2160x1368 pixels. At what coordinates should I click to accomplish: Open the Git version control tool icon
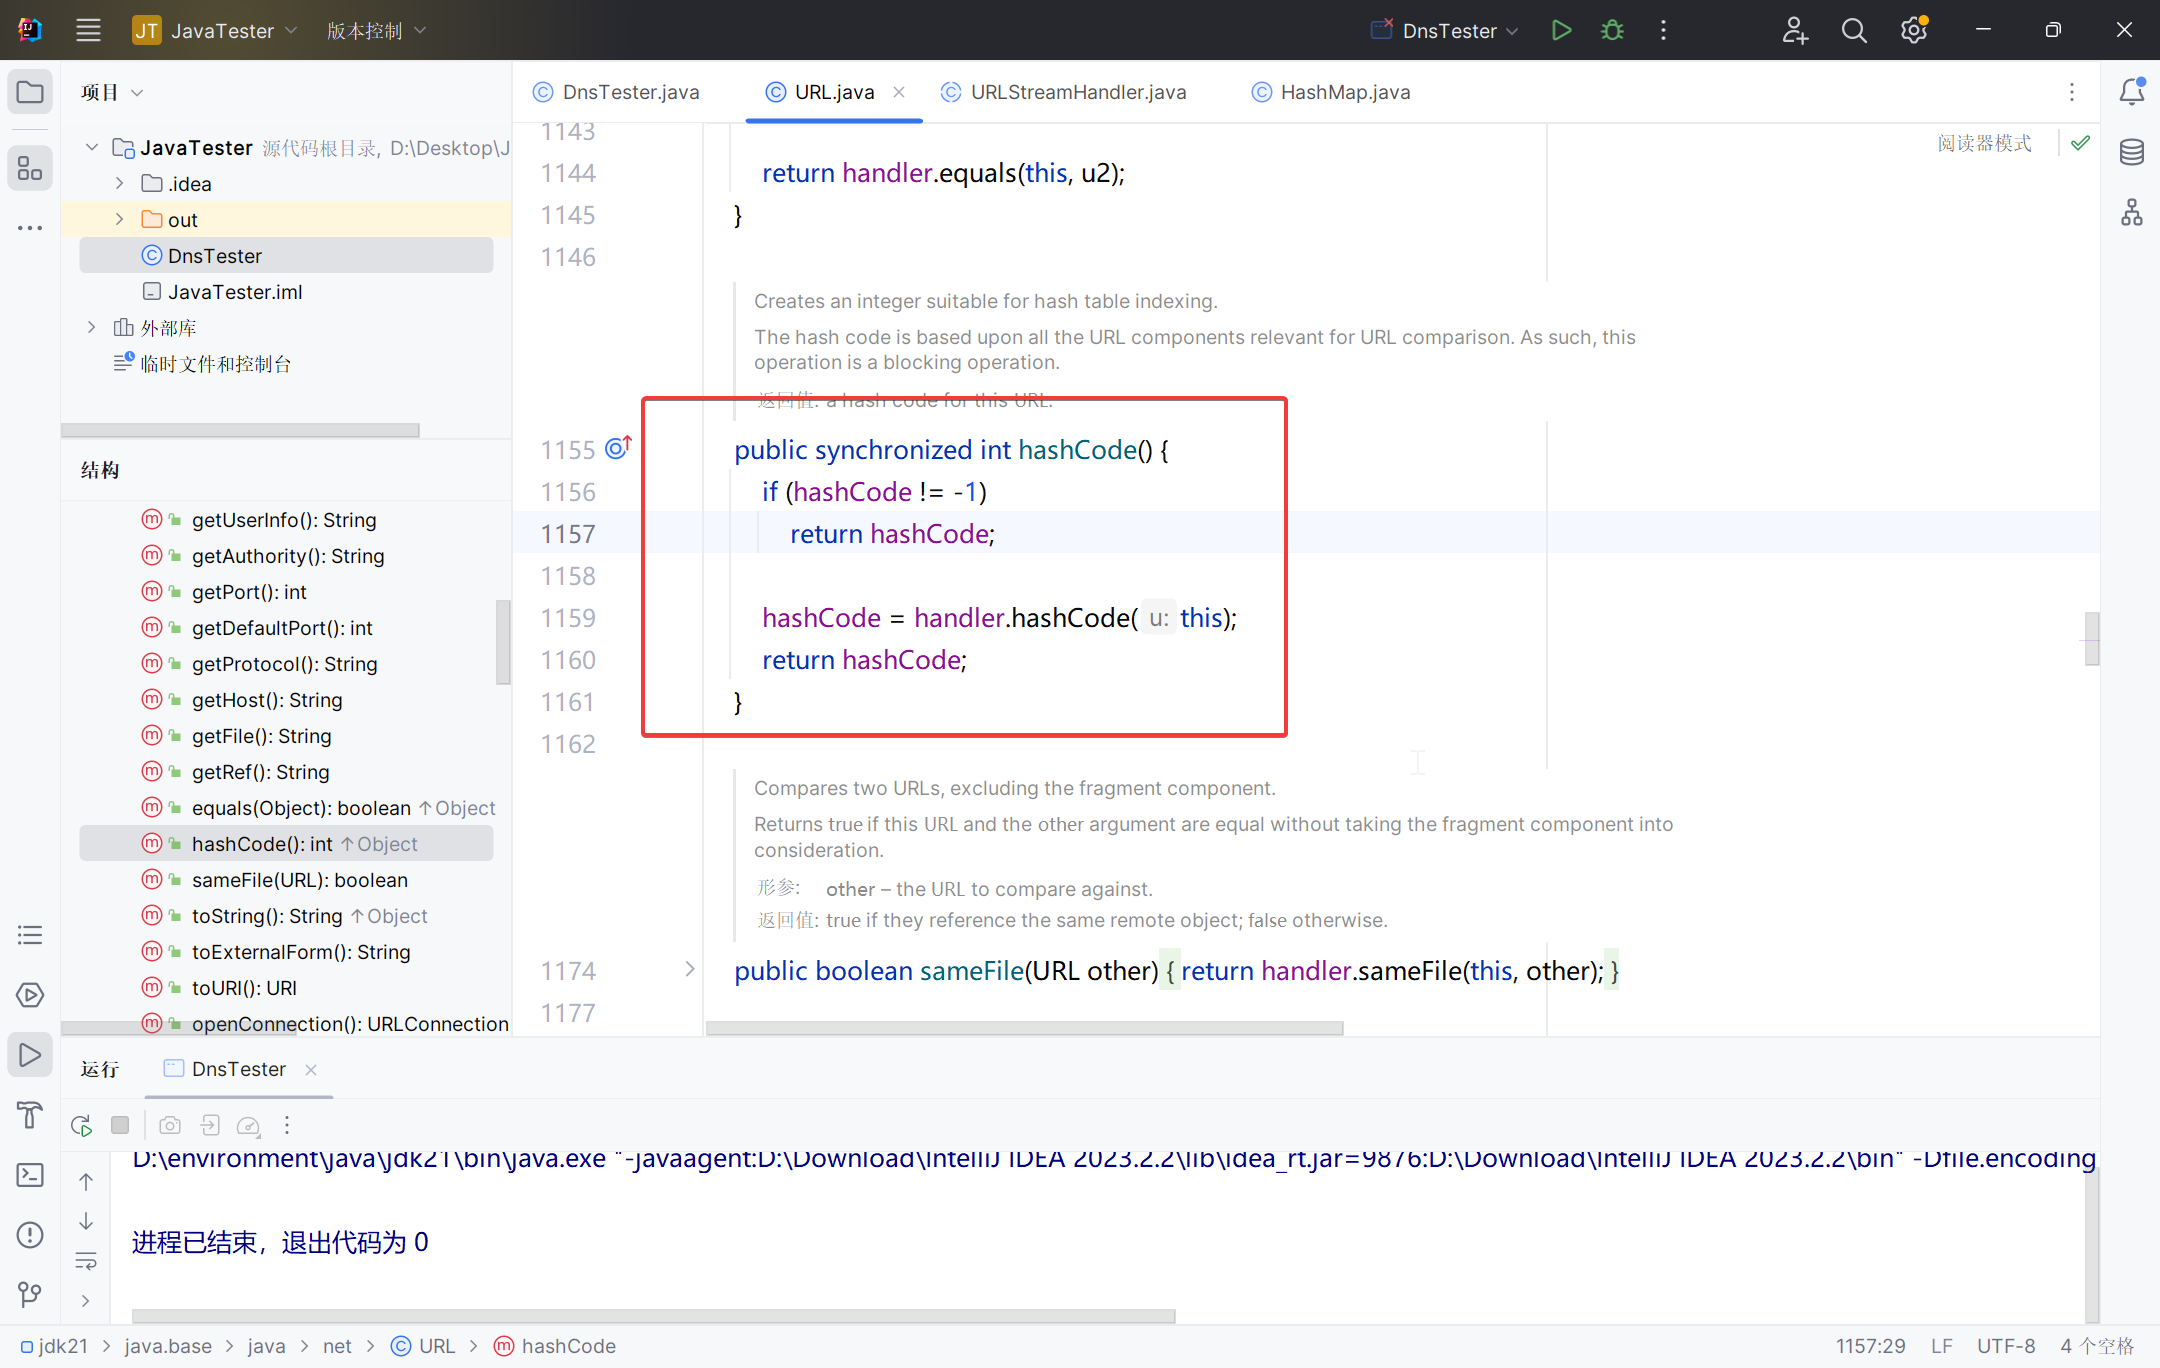[x=30, y=1295]
